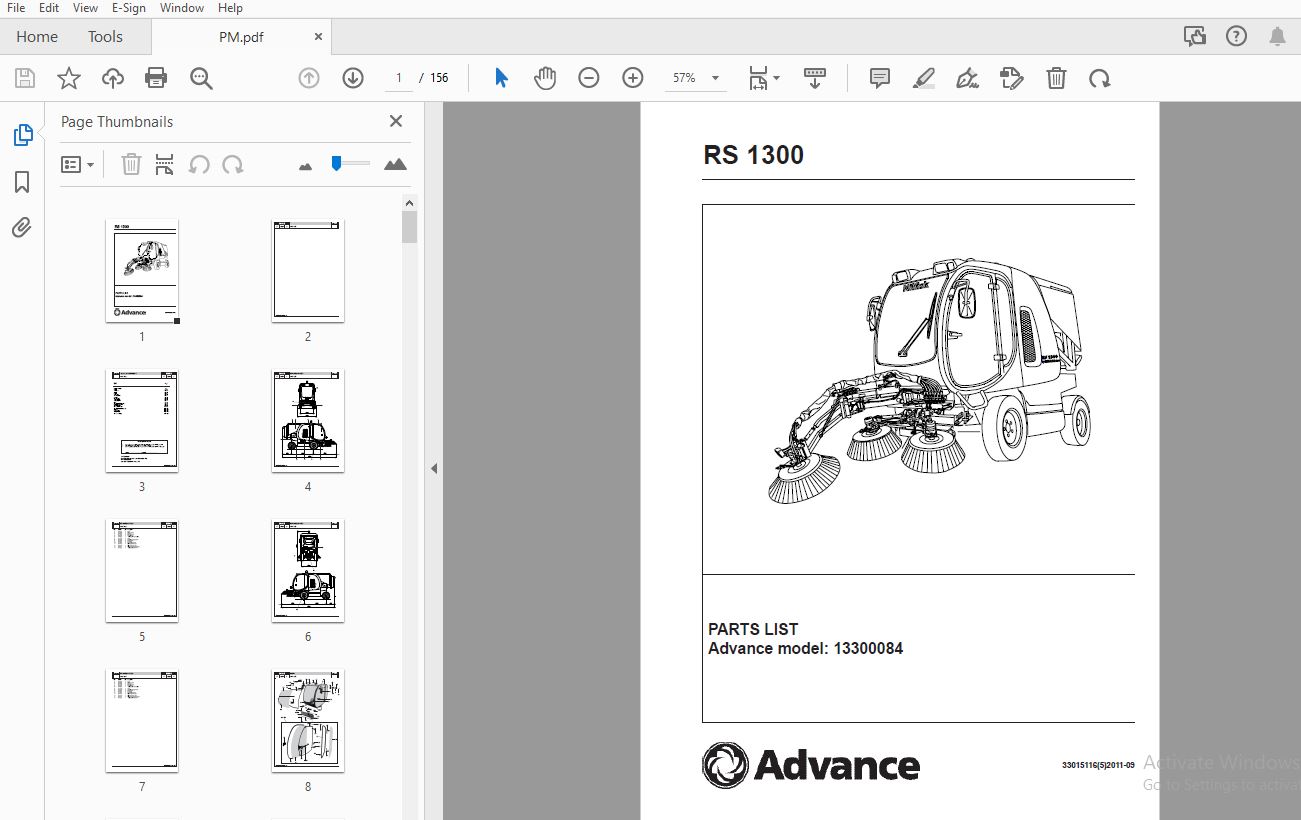Select page 3 thumbnail
This screenshot has height=820, width=1301.
pyautogui.click(x=142, y=421)
